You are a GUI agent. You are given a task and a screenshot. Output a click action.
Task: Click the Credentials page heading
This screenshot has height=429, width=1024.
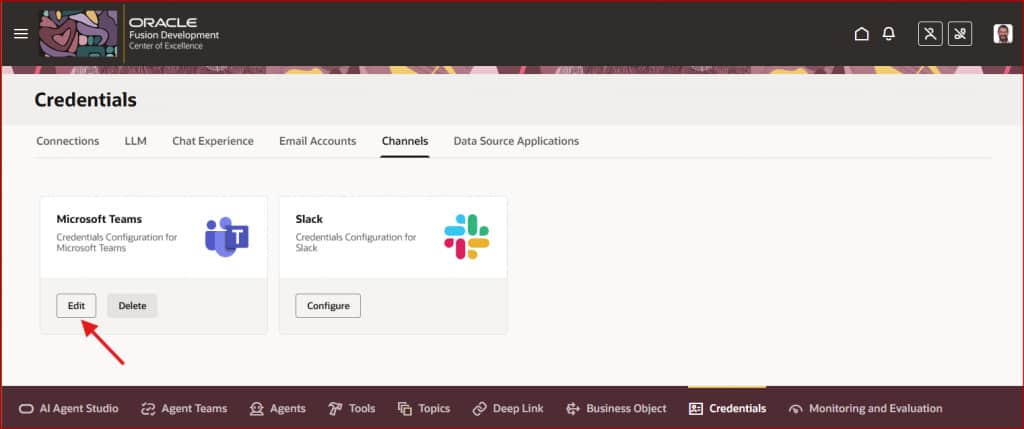coord(86,100)
